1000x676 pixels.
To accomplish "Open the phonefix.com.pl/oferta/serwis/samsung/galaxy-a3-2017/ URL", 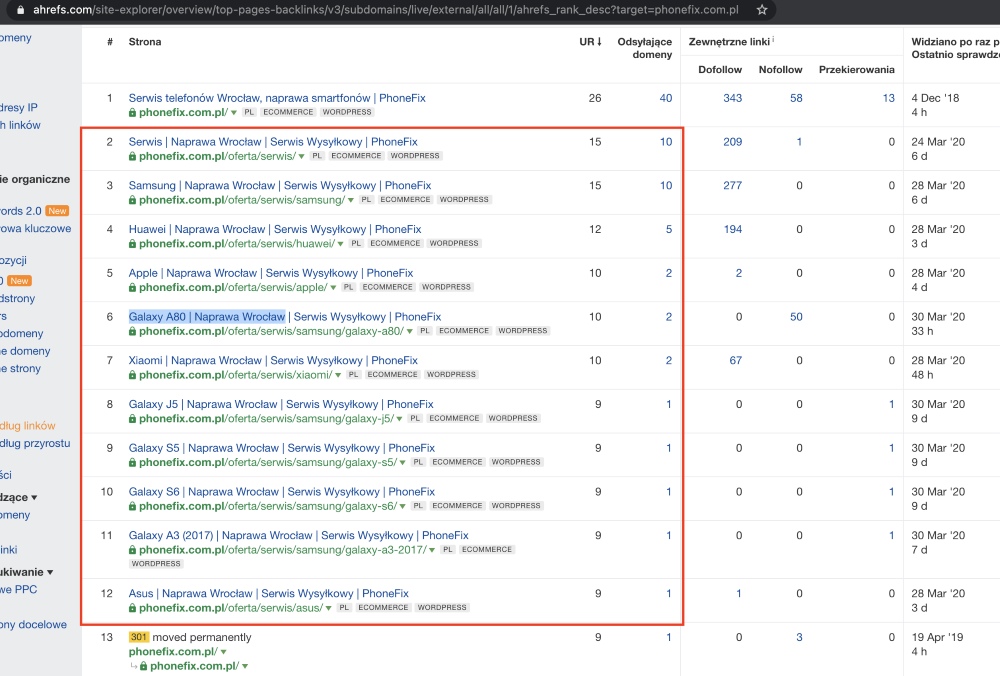I will 283,550.
